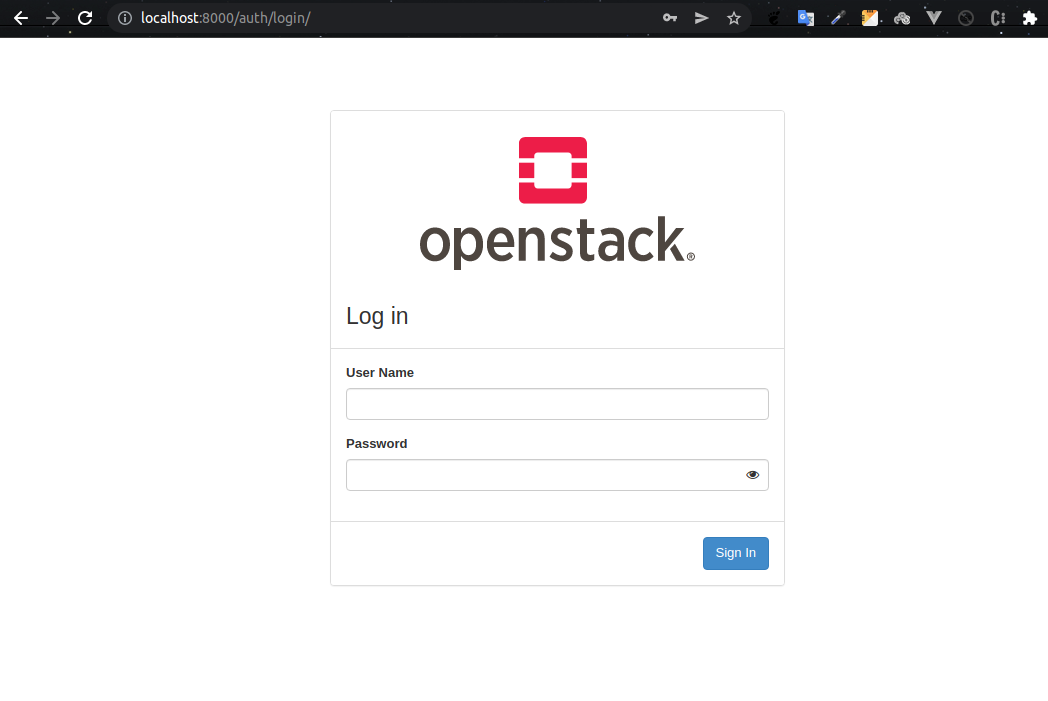Open the greyed-out circular extension
The width and height of the screenshot is (1048, 701).
pos(966,18)
